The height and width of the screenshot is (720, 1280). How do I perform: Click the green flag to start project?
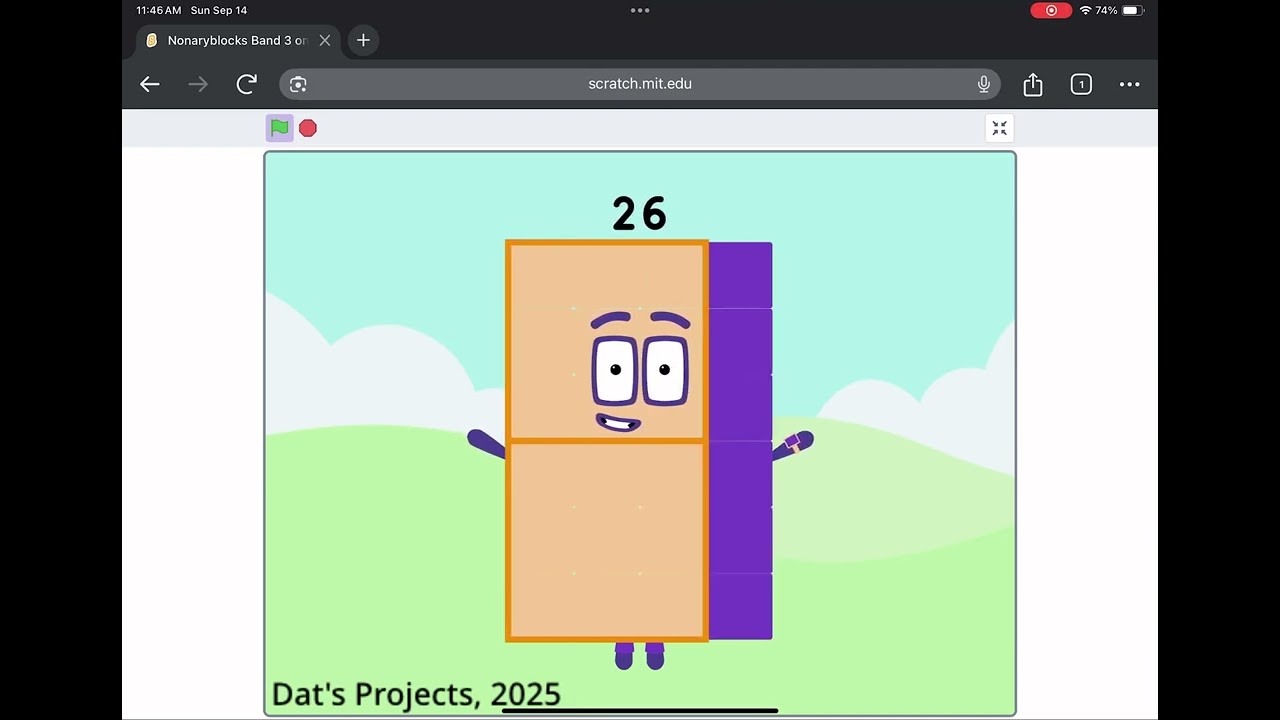[x=280, y=128]
